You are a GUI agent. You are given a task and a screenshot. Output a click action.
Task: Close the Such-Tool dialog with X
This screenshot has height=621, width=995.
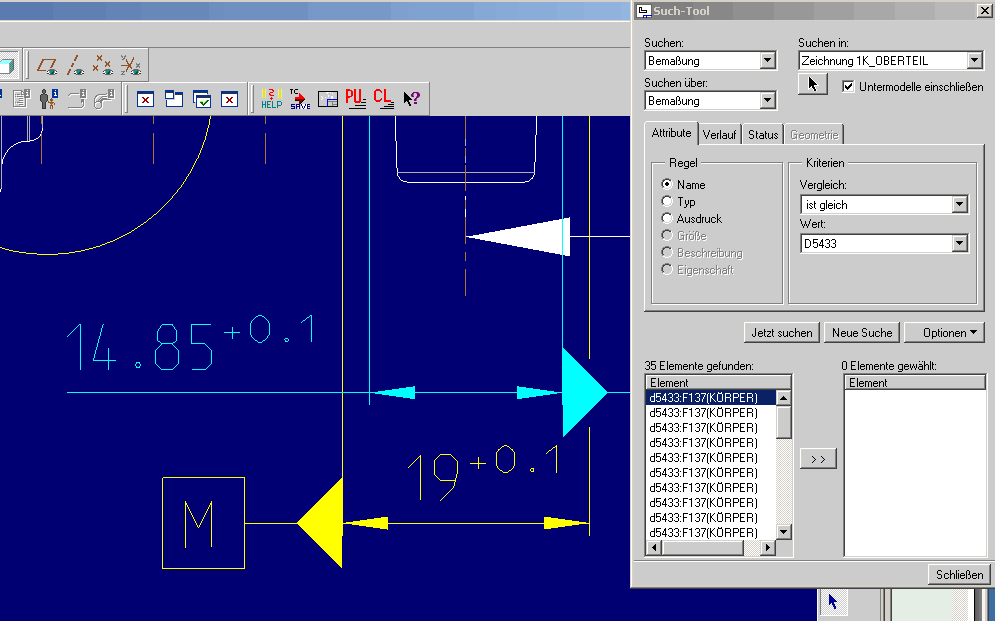coord(983,11)
